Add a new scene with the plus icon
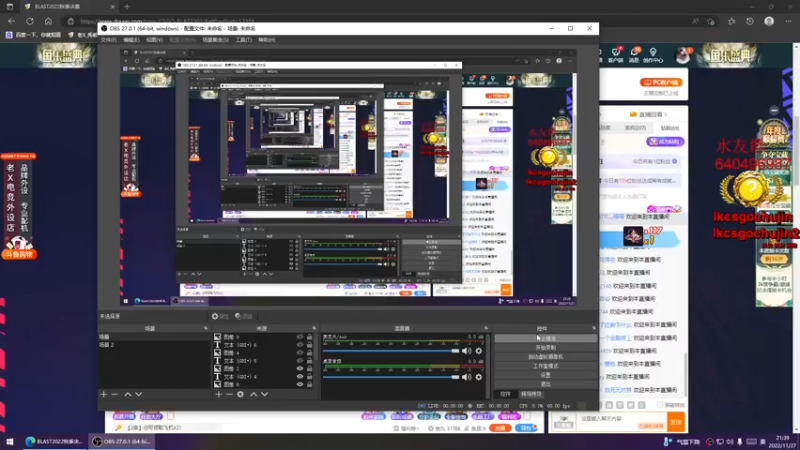Viewport: 800px width, 450px height. [x=104, y=394]
